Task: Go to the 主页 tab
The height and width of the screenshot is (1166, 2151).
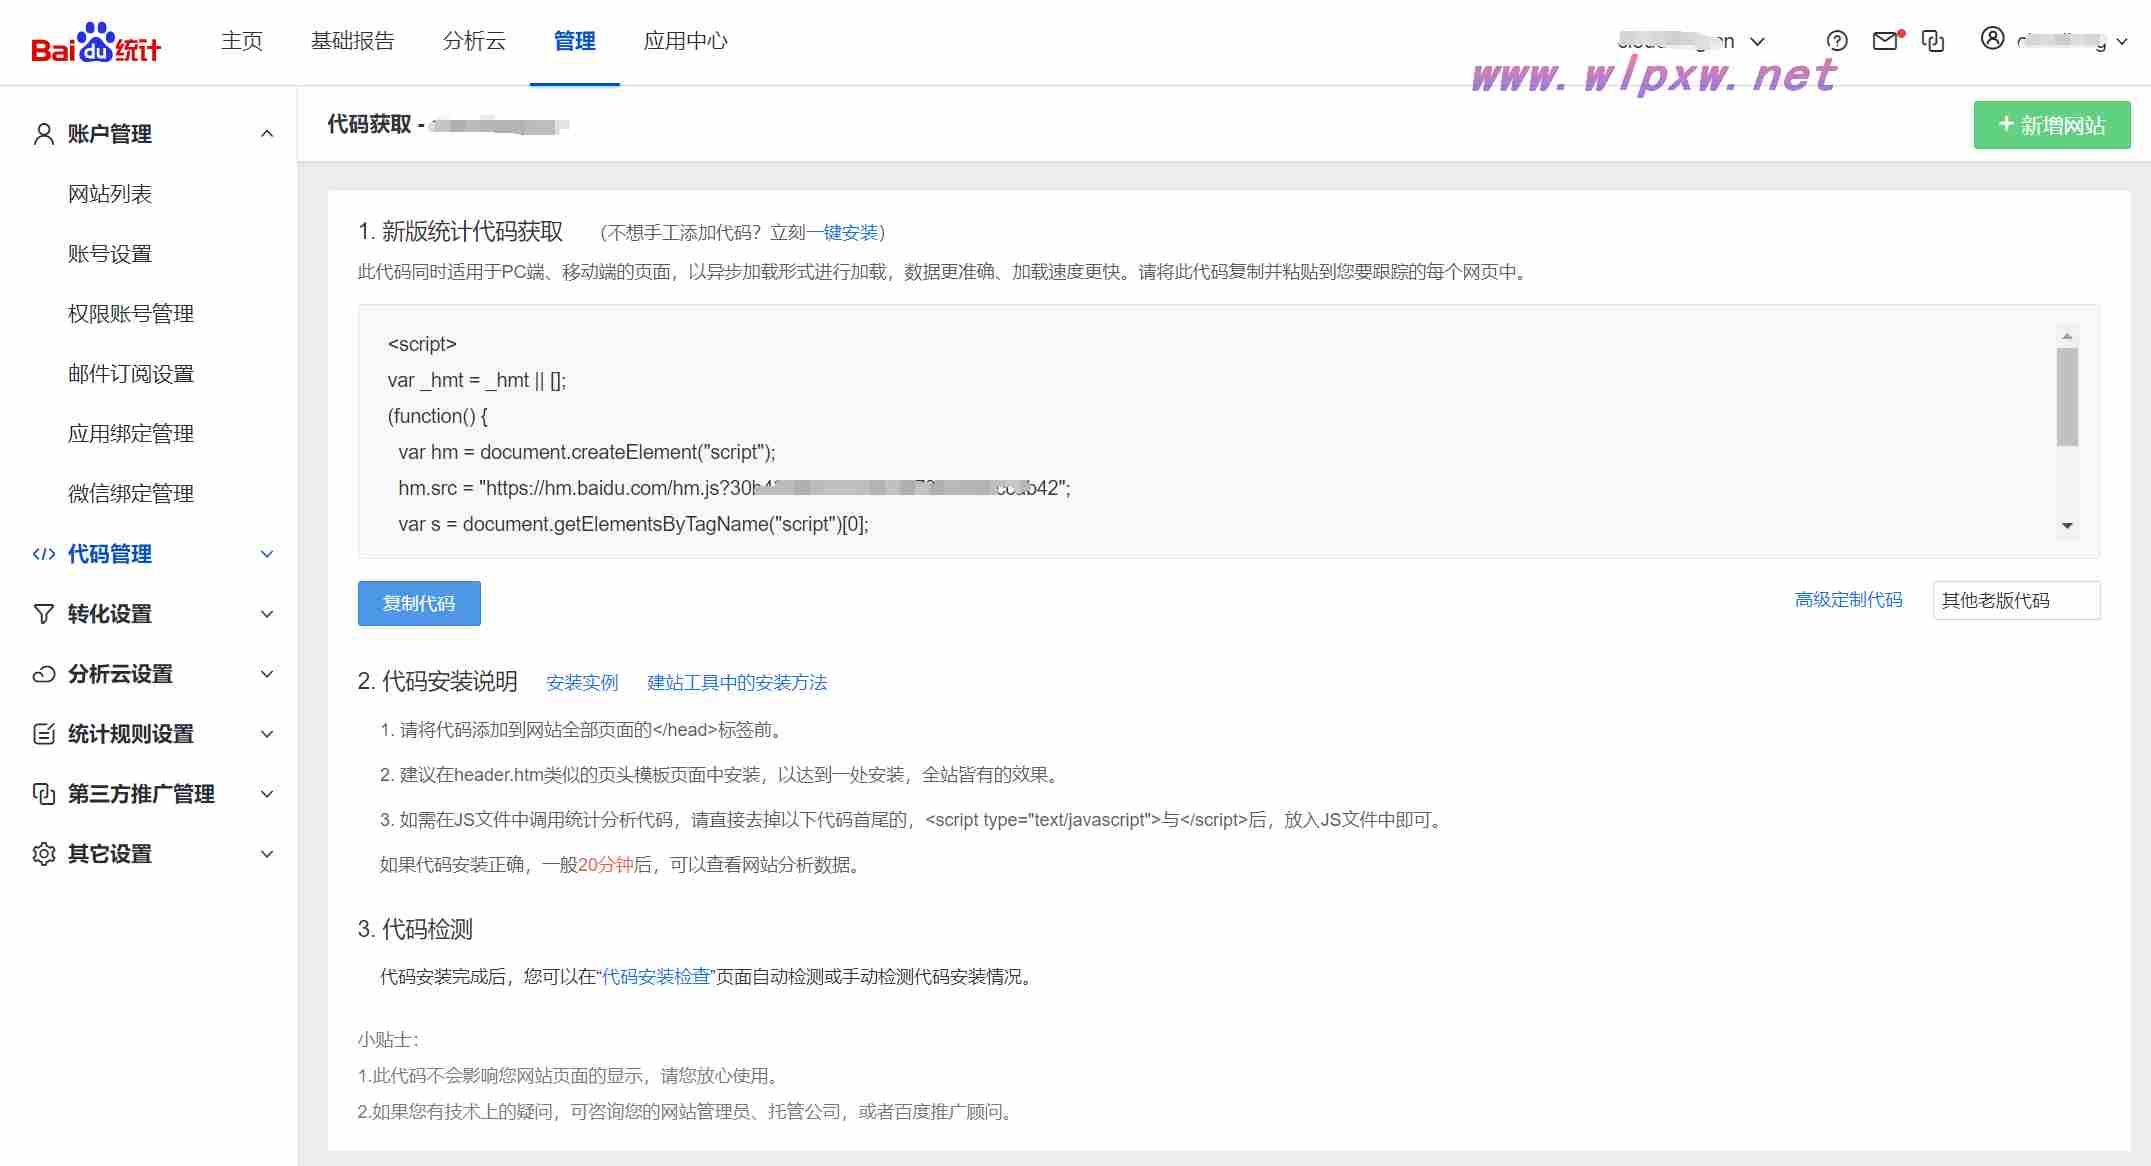Action: [x=242, y=41]
